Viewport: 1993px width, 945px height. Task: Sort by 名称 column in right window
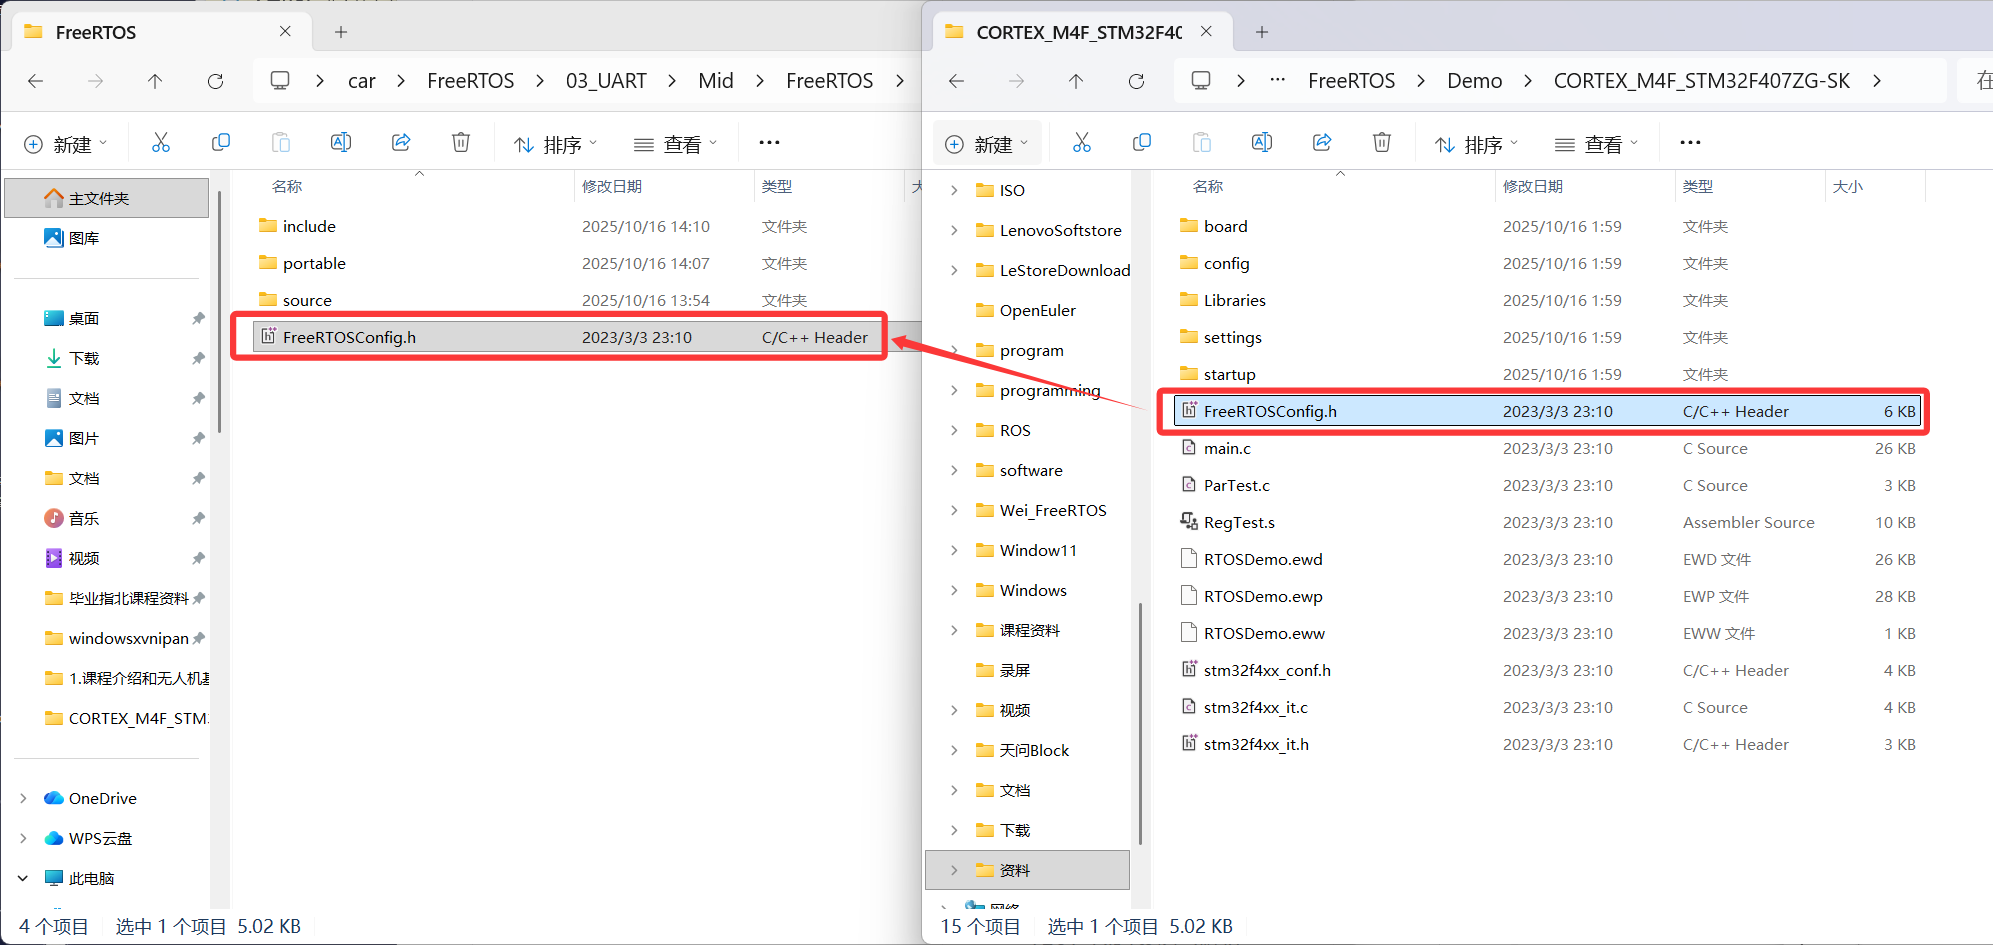(x=1208, y=186)
